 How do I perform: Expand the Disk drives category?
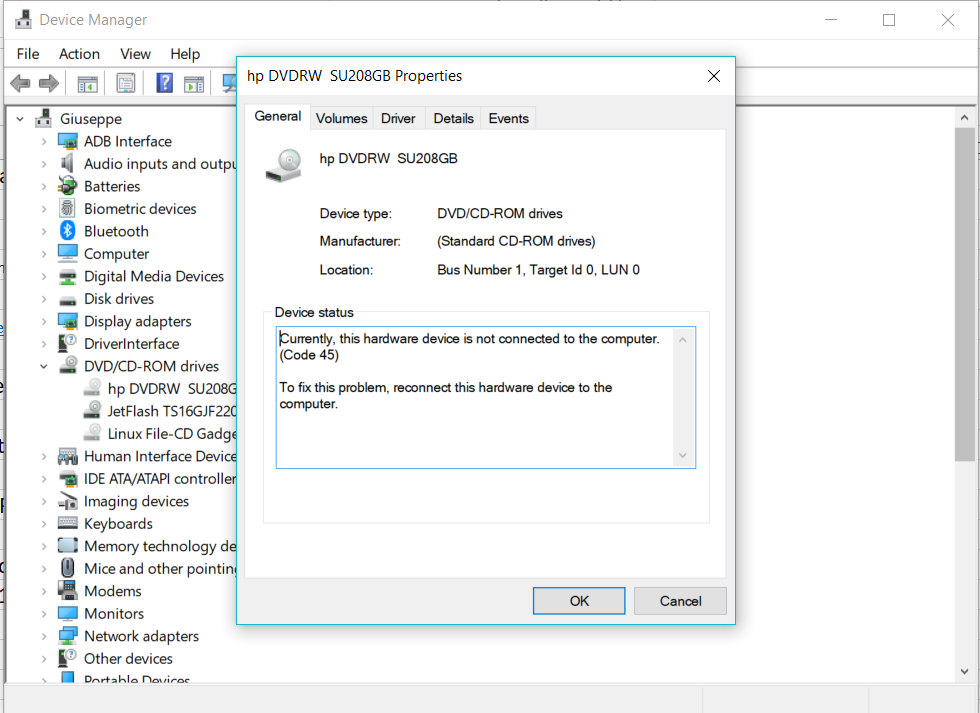tap(44, 299)
